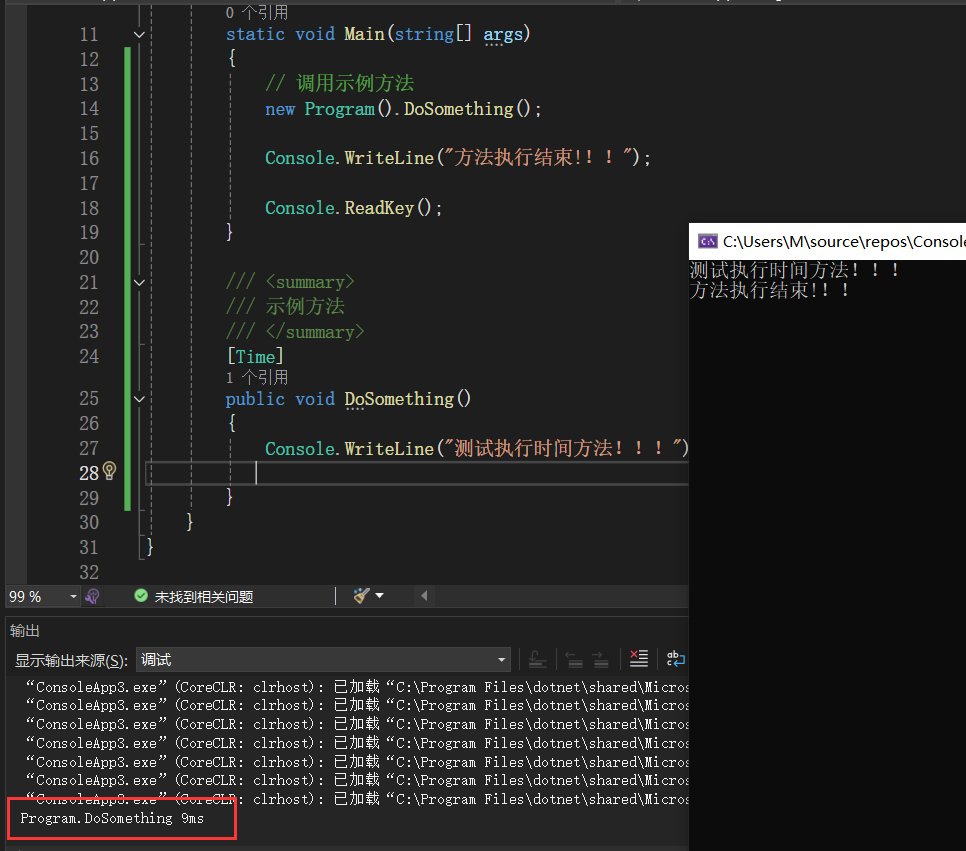Click the horizontal scrollbar left arrow
The image size is (966, 851).
click(424, 596)
